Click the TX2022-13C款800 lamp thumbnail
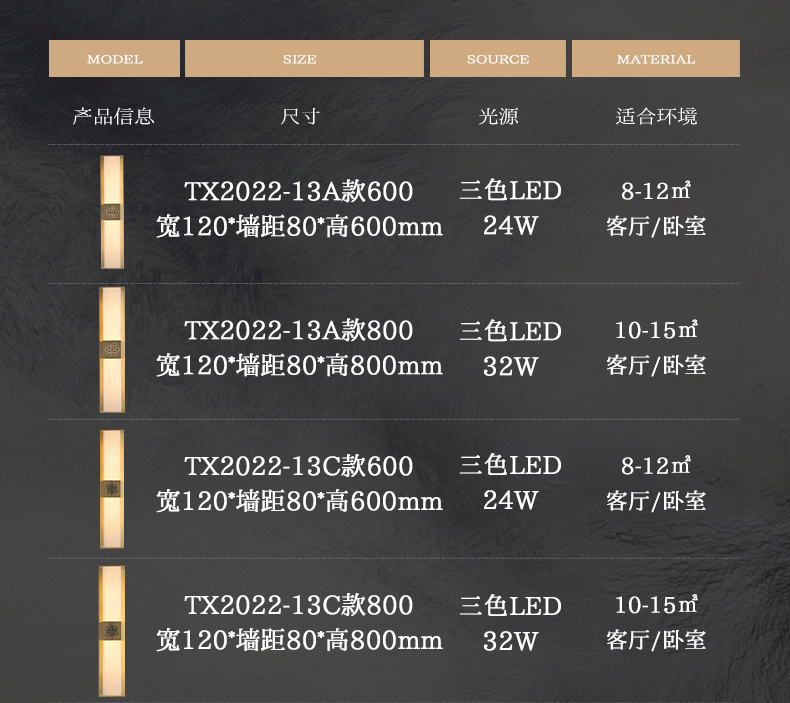Screen dimensions: 790x703 (x=111, y=630)
